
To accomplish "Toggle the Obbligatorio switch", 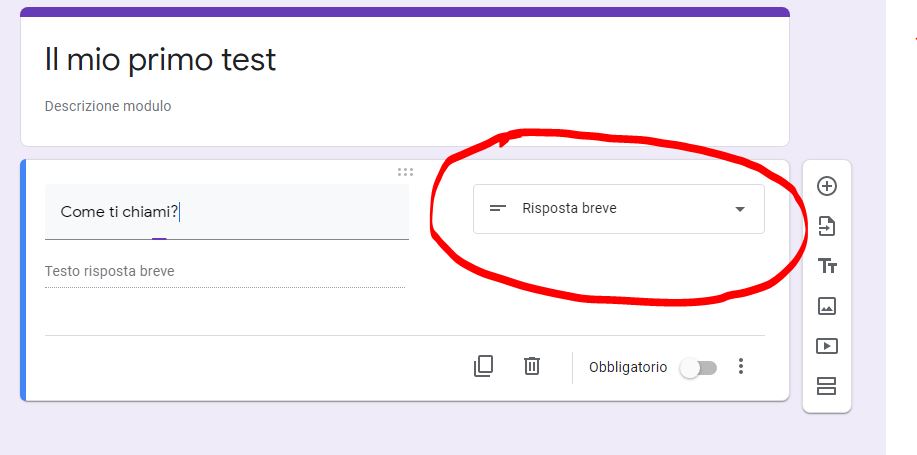I will [698, 368].
